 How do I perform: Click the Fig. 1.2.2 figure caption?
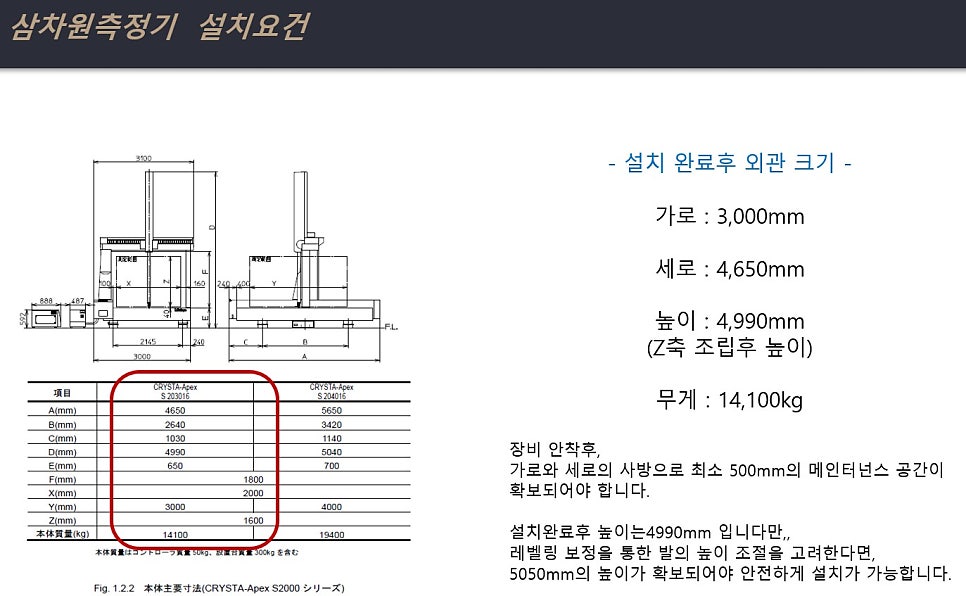coord(219,589)
